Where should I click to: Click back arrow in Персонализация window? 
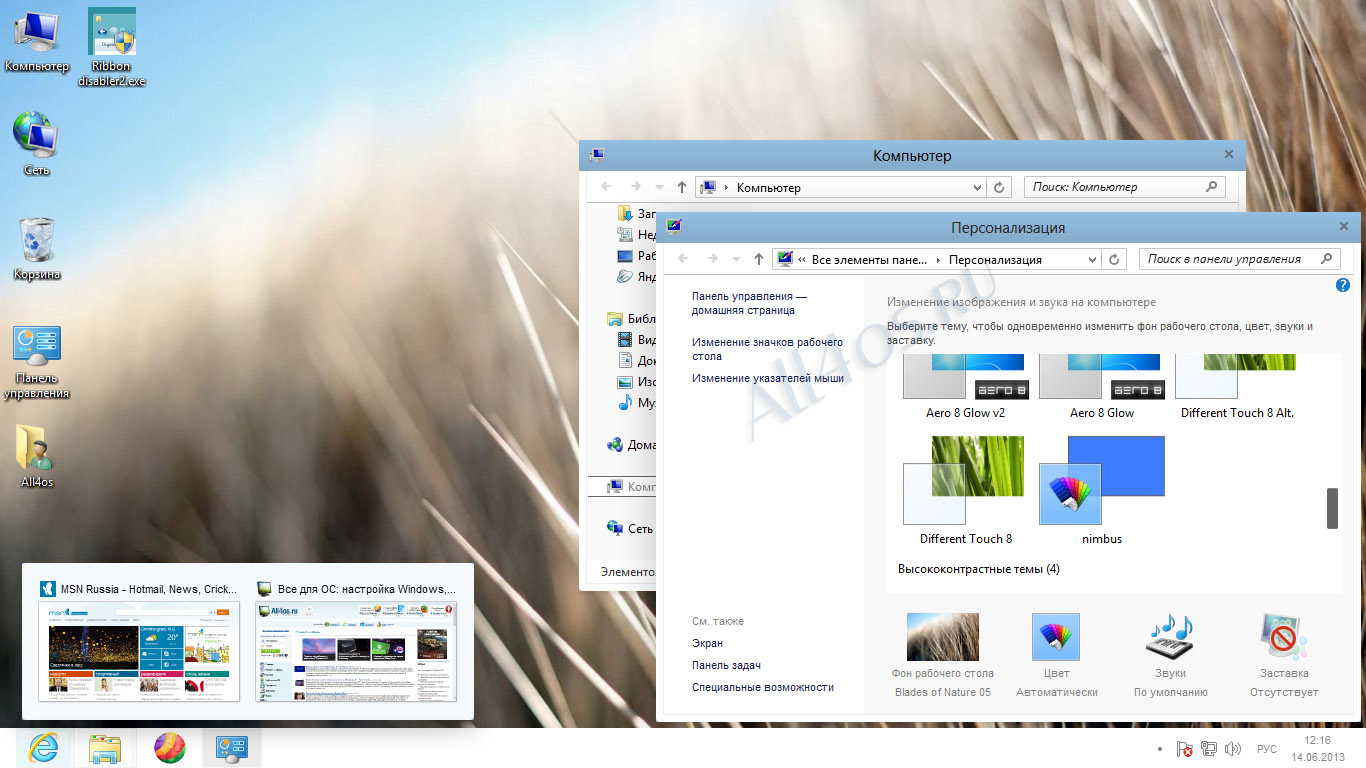tap(683, 259)
